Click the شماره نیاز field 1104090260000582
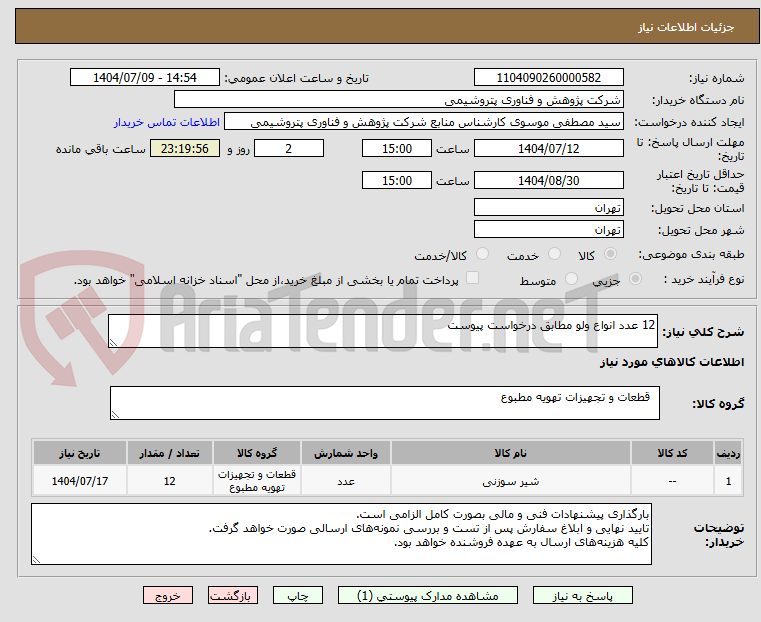This screenshot has height=622, width=761. click(x=548, y=78)
